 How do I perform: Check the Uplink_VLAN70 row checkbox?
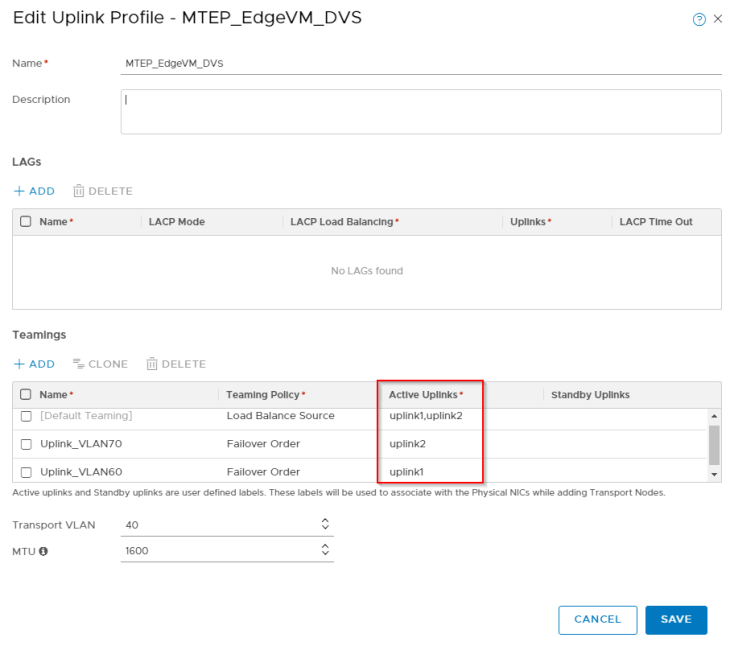pyautogui.click(x=26, y=443)
